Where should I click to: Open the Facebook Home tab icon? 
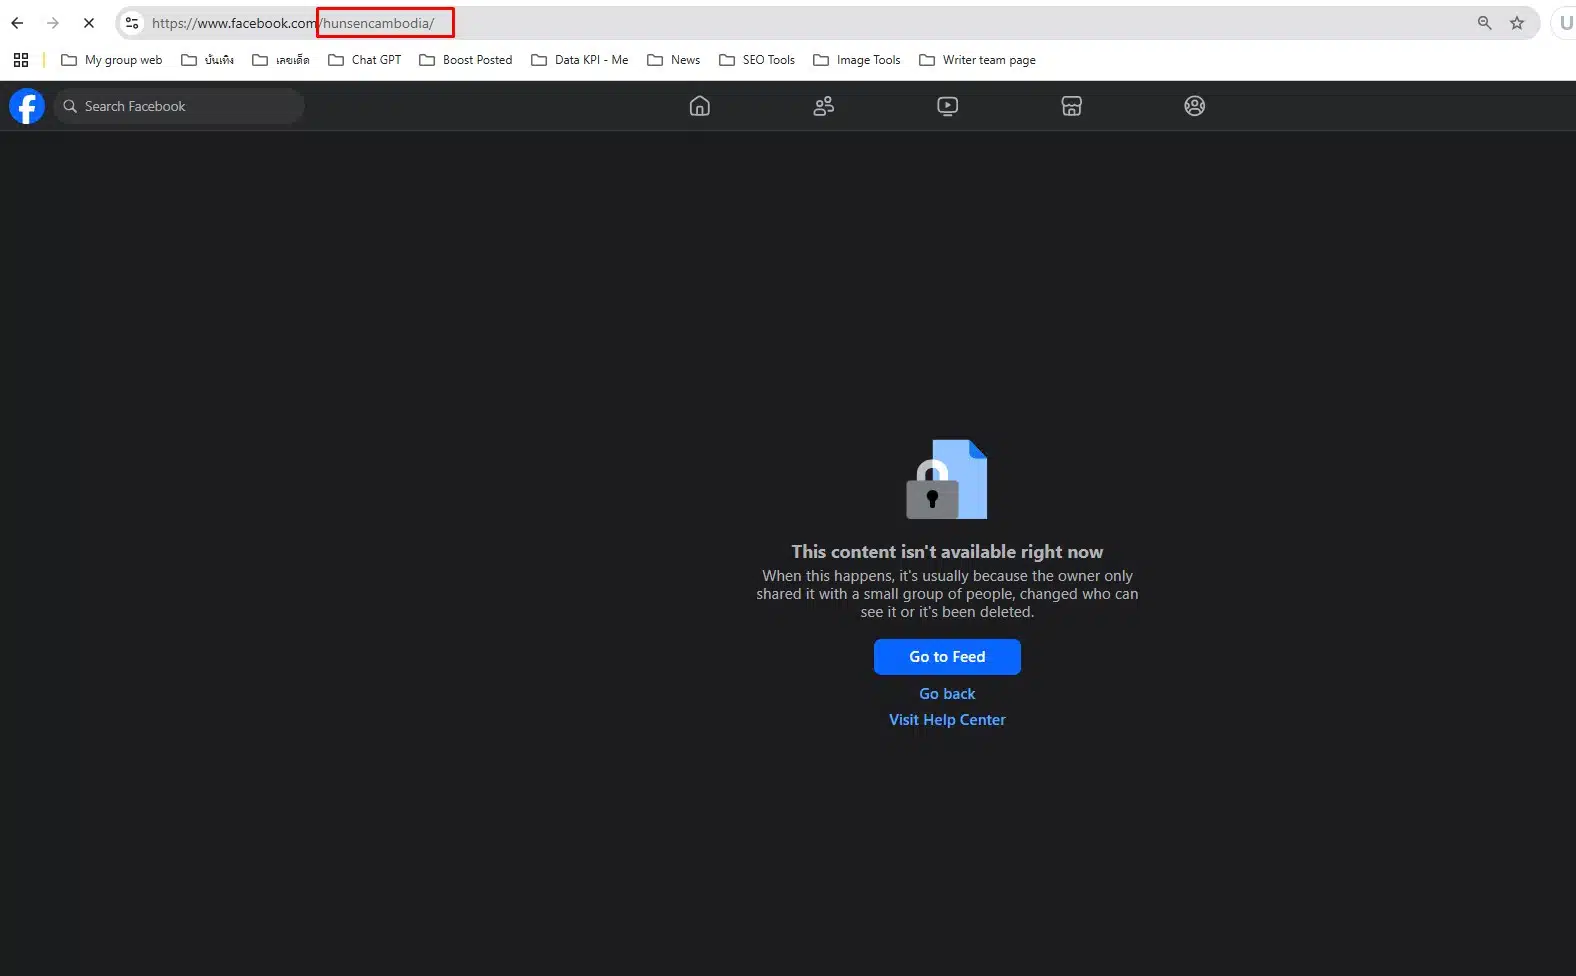[700, 106]
